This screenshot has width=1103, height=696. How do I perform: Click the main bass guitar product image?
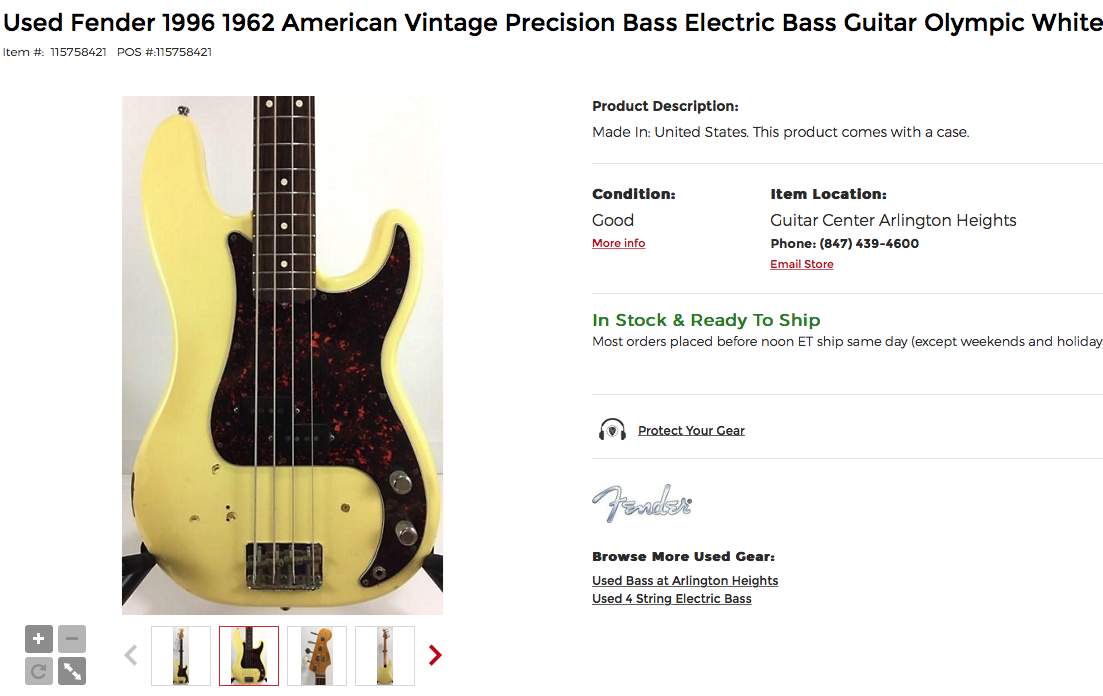282,355
